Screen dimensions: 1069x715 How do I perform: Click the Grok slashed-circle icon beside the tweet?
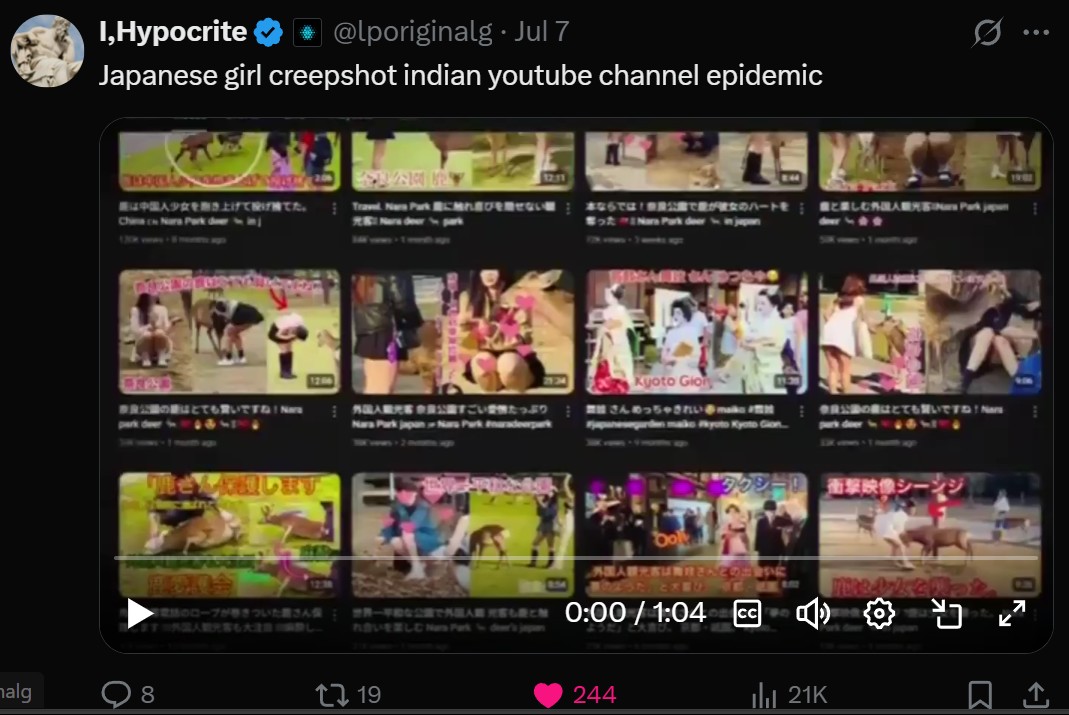987,32
